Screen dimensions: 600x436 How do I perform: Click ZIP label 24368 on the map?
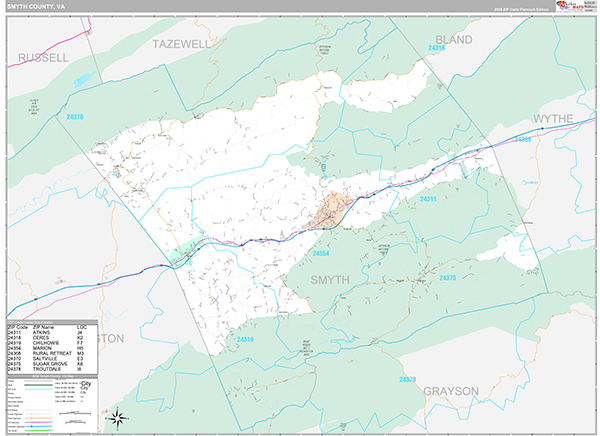[523, 139]
